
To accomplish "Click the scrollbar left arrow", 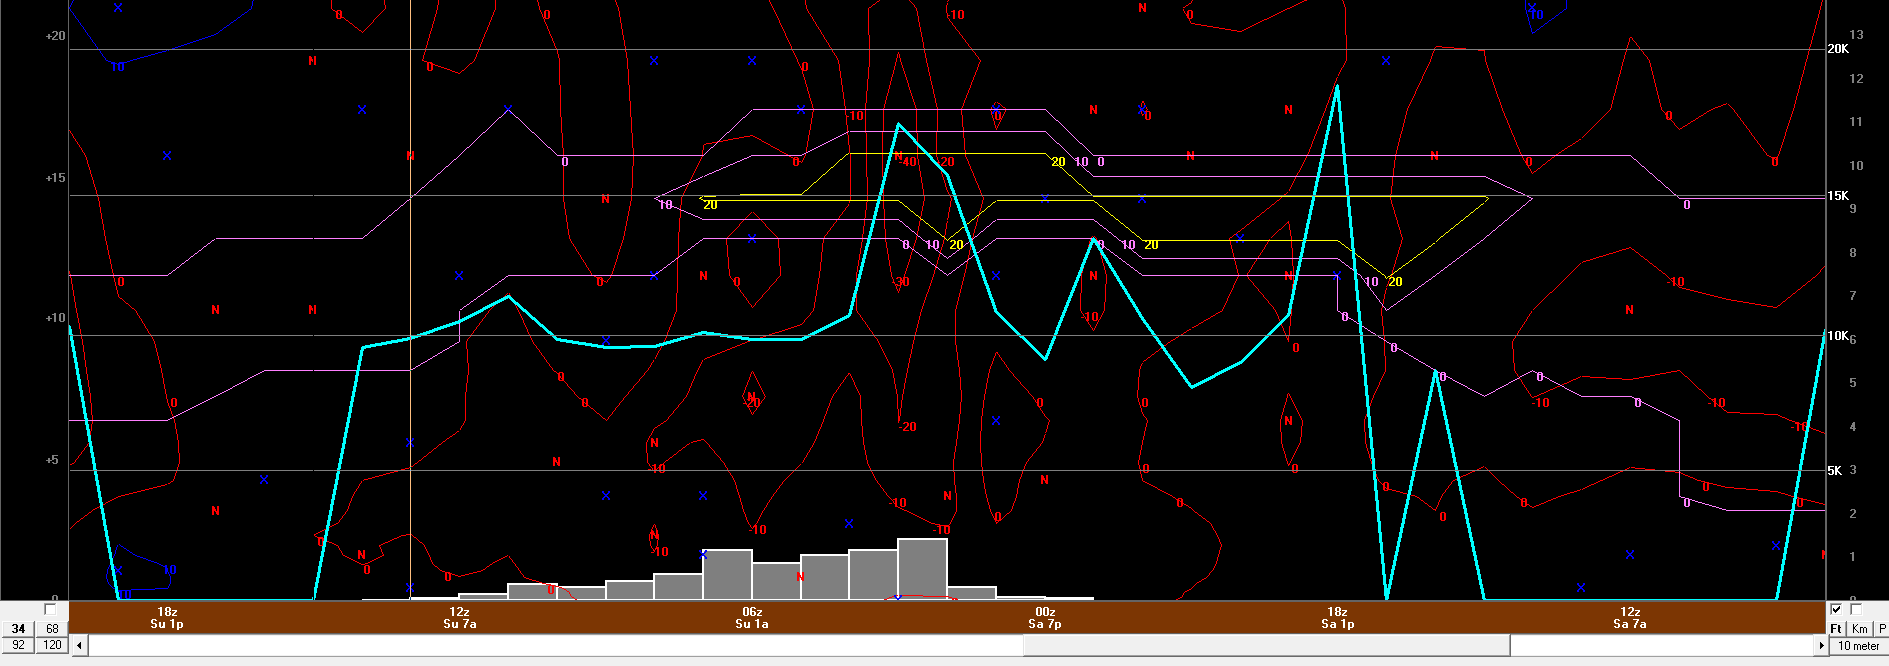I will tap(80, 646).
